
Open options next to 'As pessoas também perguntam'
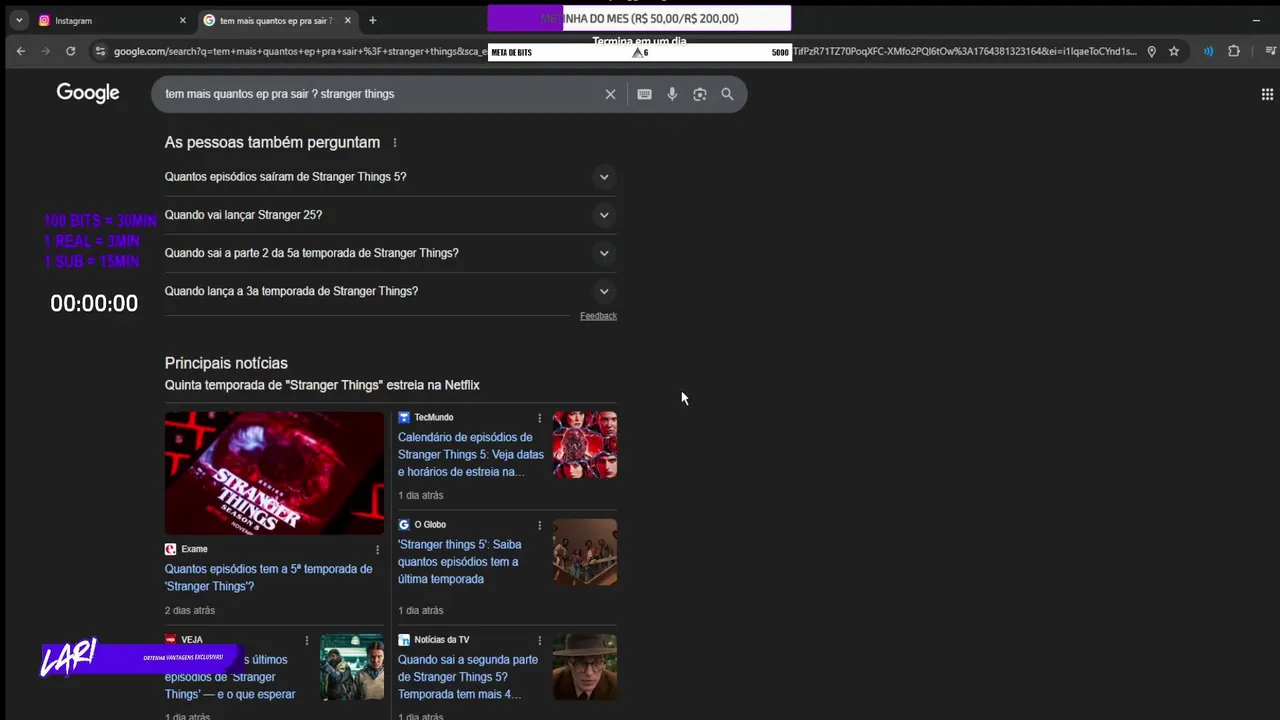(395, 143)
